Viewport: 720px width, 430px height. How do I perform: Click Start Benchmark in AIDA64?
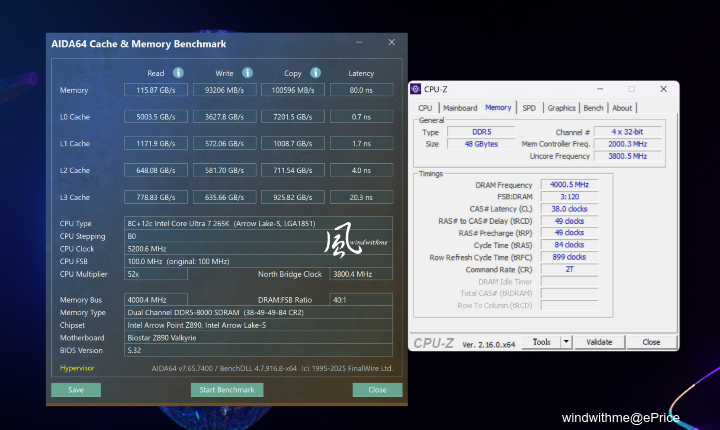(x=227, y=390)
